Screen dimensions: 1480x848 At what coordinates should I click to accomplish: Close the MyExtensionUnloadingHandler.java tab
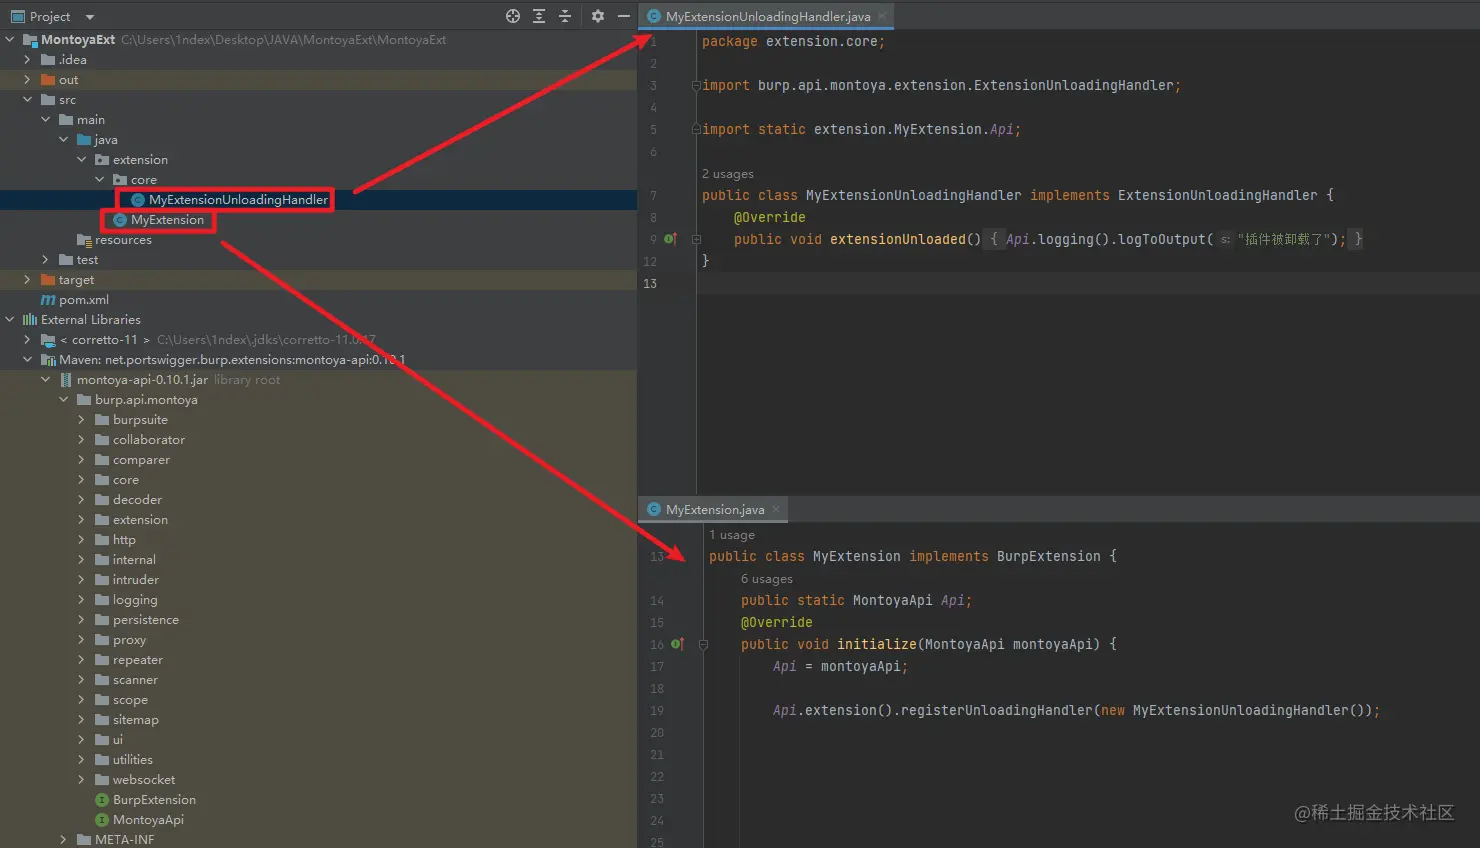pos(882,16)
